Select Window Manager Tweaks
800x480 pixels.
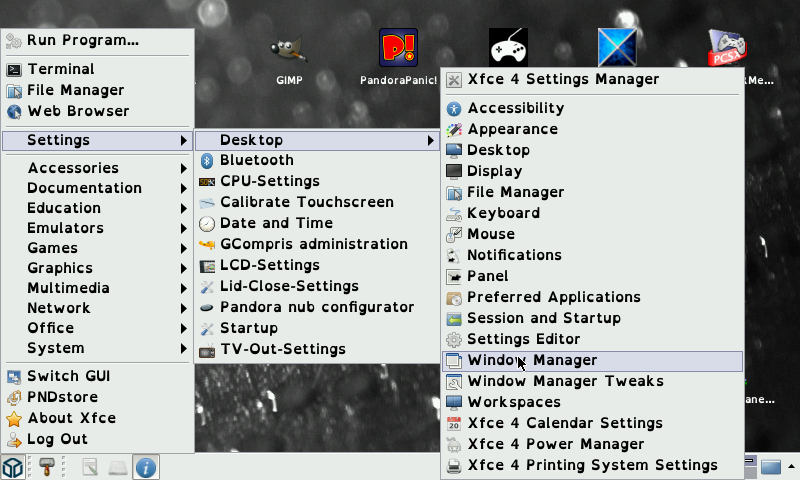[565, 381]
